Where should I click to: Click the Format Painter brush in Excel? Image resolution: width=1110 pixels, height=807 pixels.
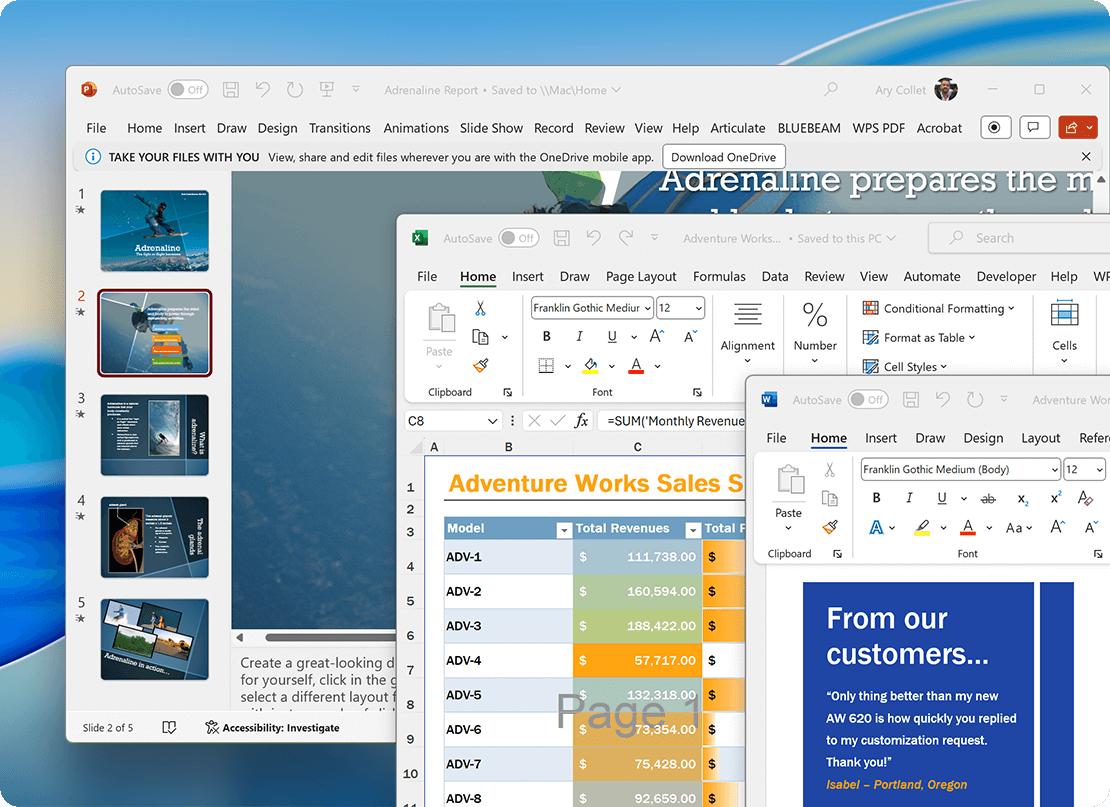(481, 366)
